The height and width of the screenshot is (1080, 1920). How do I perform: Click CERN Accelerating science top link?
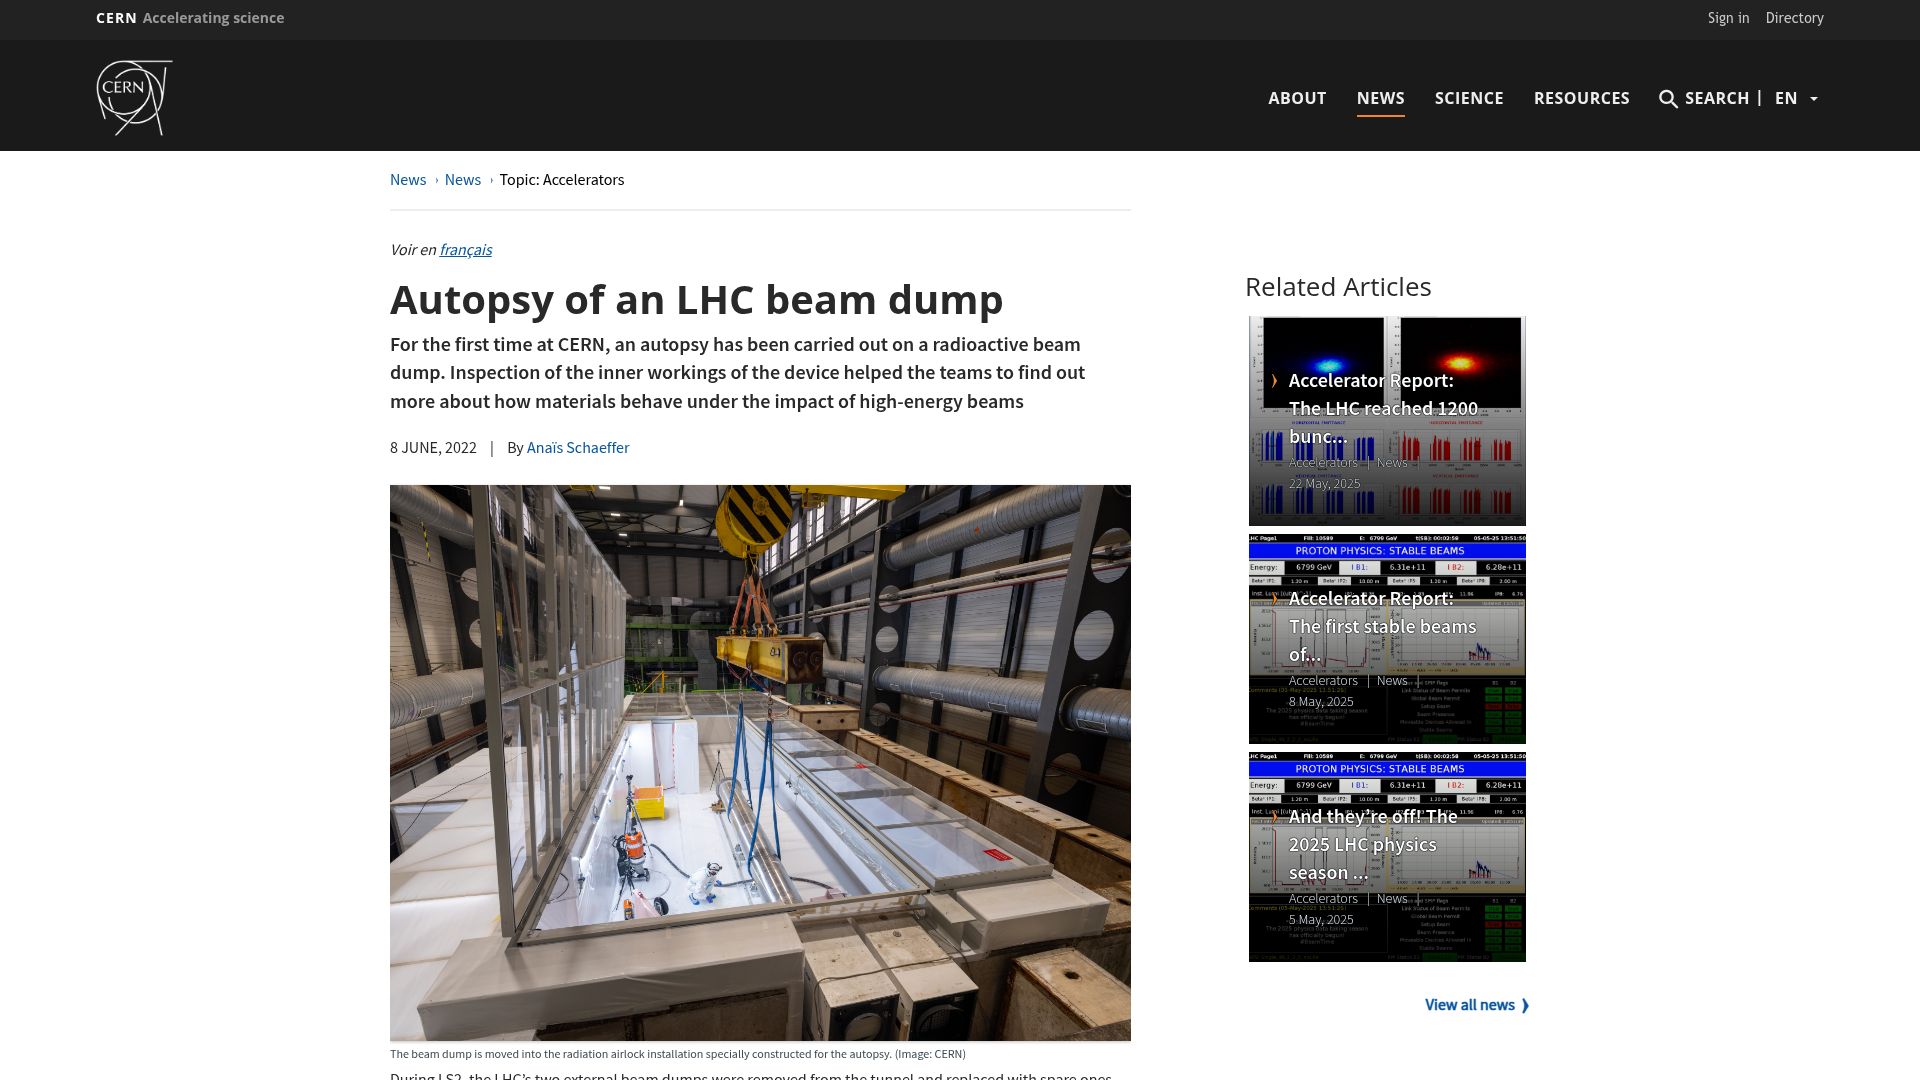coord(190,18)
